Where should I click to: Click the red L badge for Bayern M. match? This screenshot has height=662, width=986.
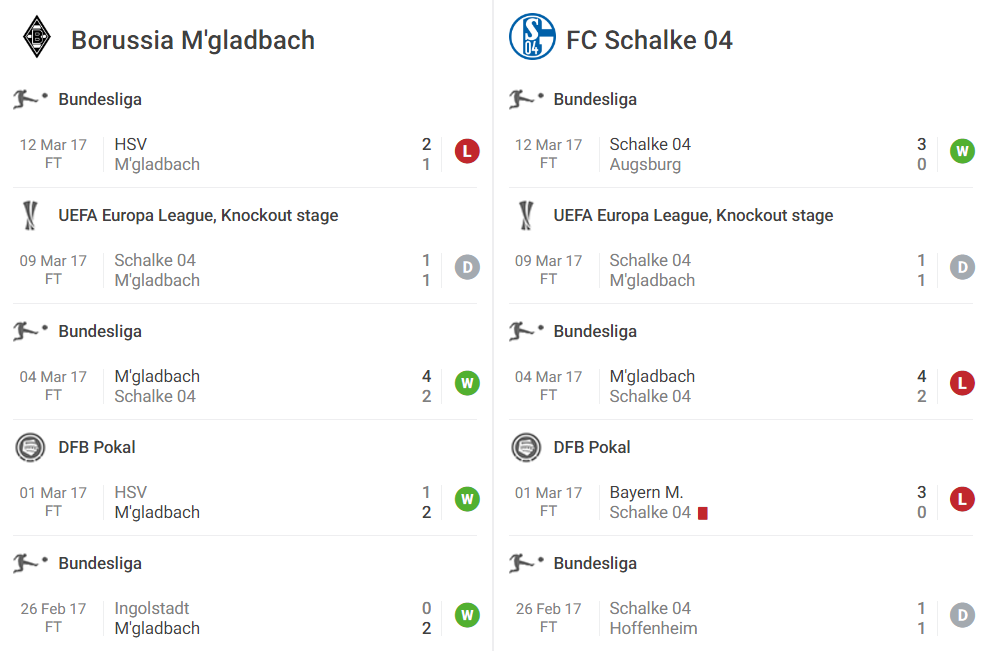pyautogui.click(x=962, y=499)
